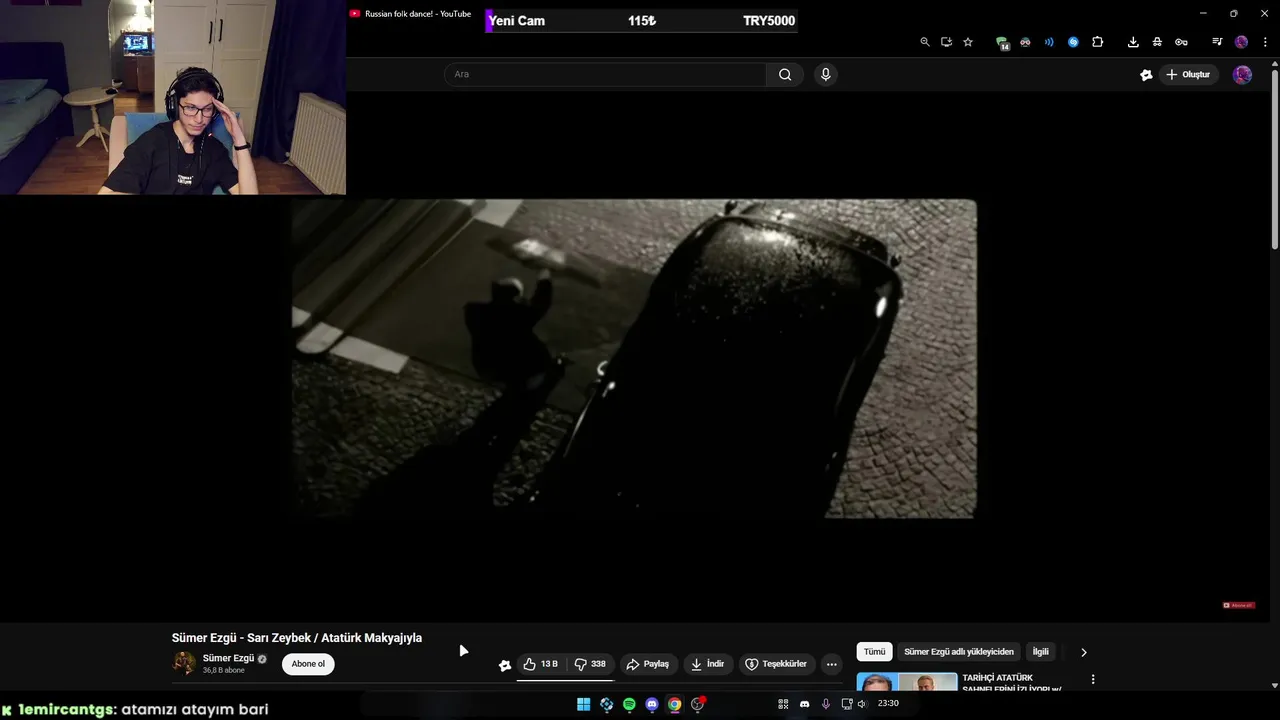The height and width of the screenshot is (720, 1280).
Task: Subscribe using the Abone ol button
Action: click(308, 664)
